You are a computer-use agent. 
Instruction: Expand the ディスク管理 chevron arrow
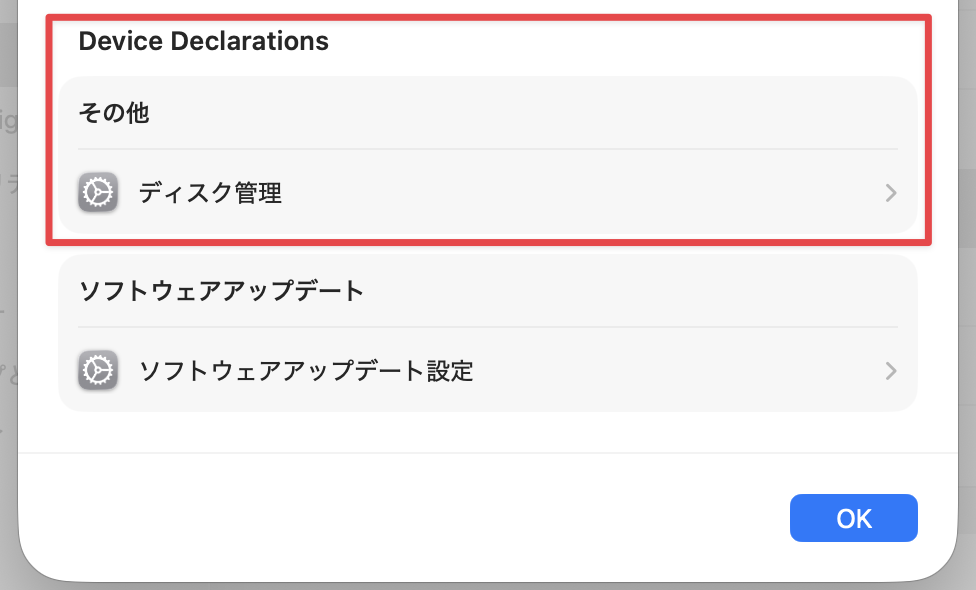click(x=891, y=193)
